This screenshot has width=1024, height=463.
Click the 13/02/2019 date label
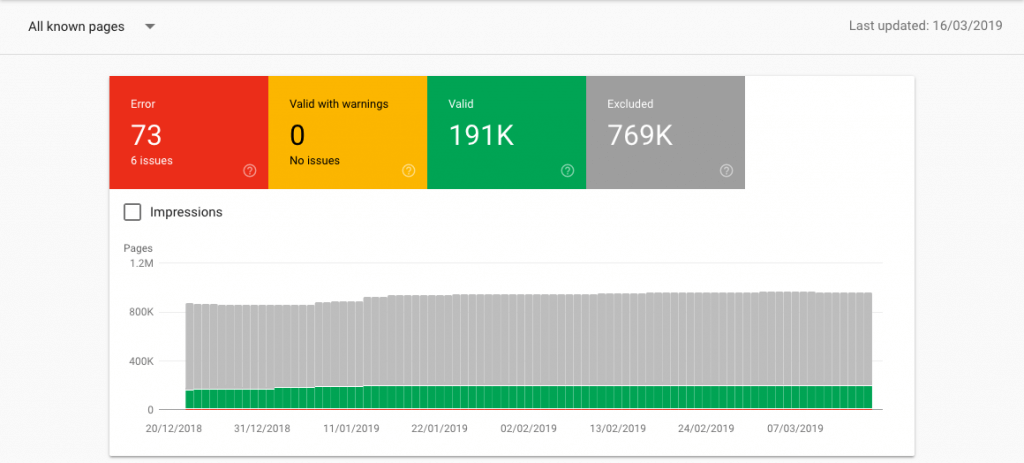tap(617, 429)
